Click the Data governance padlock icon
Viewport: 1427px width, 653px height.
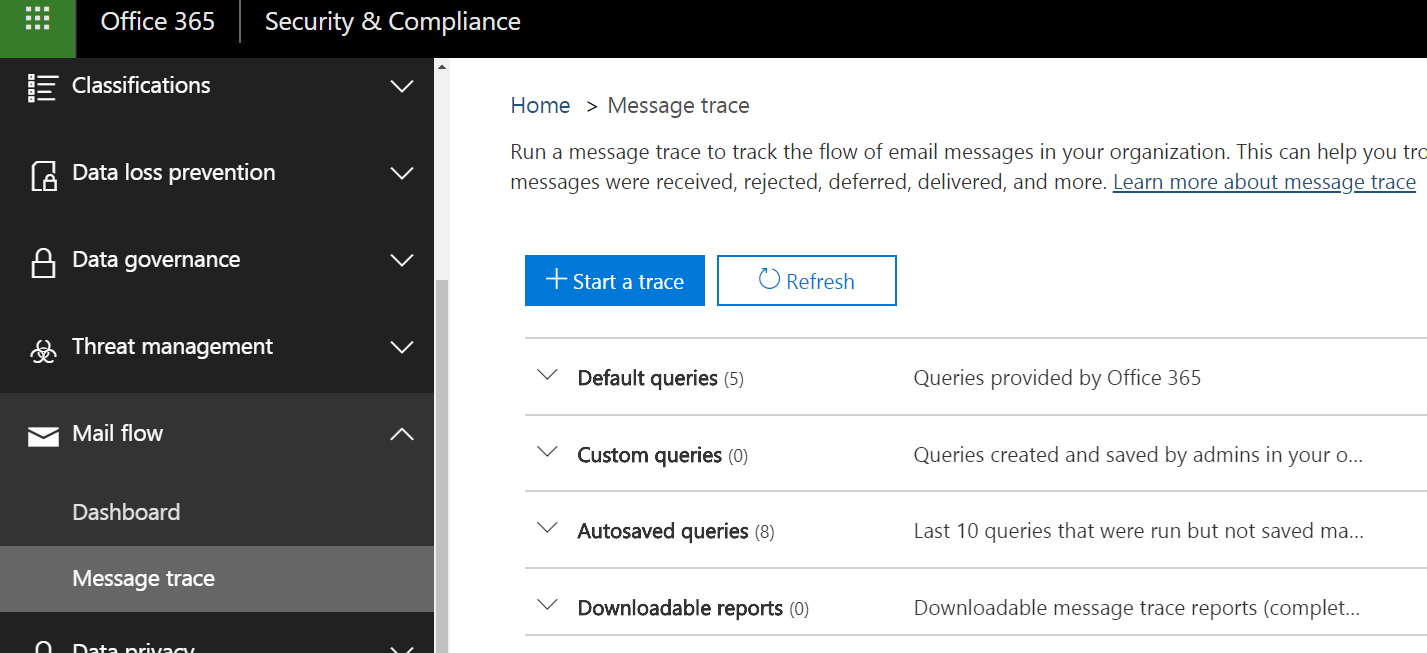tap(43, 259)
